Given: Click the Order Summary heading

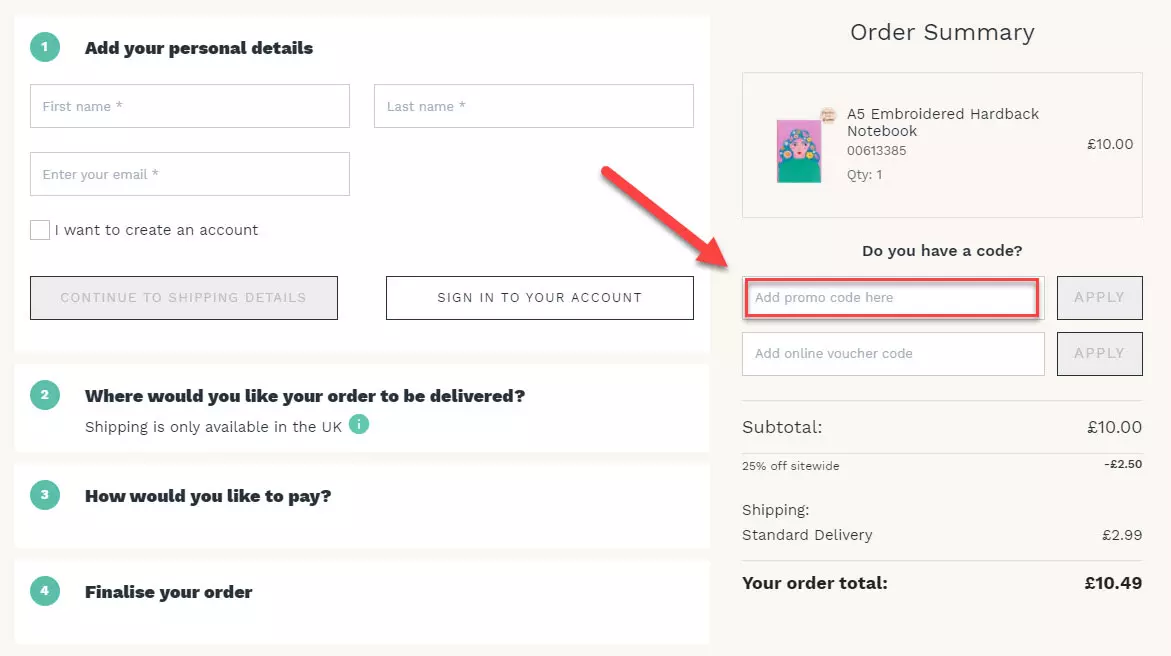Looking at the screenshot, I should pos(941,32).
